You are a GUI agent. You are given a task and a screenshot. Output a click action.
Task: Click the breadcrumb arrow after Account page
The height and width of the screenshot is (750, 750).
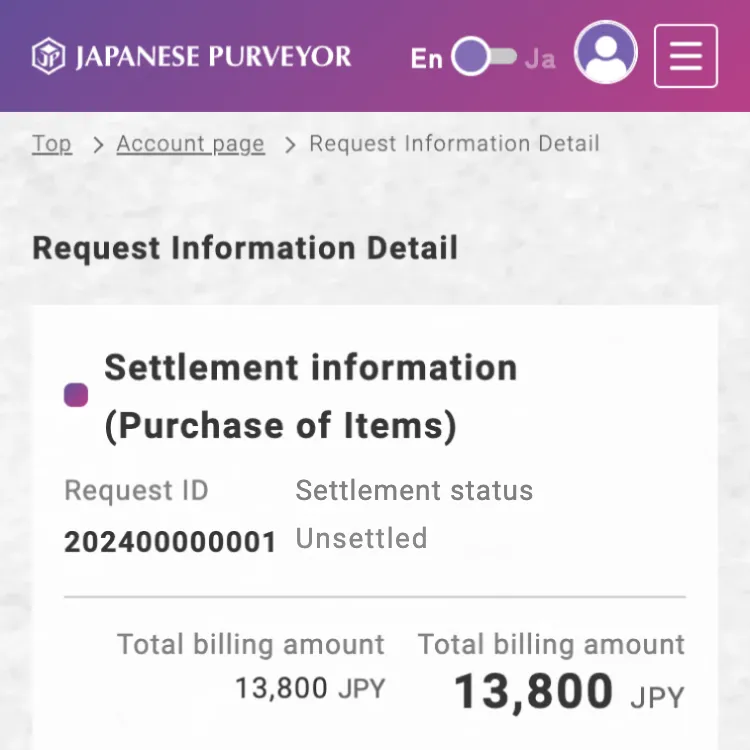point(290,145)
